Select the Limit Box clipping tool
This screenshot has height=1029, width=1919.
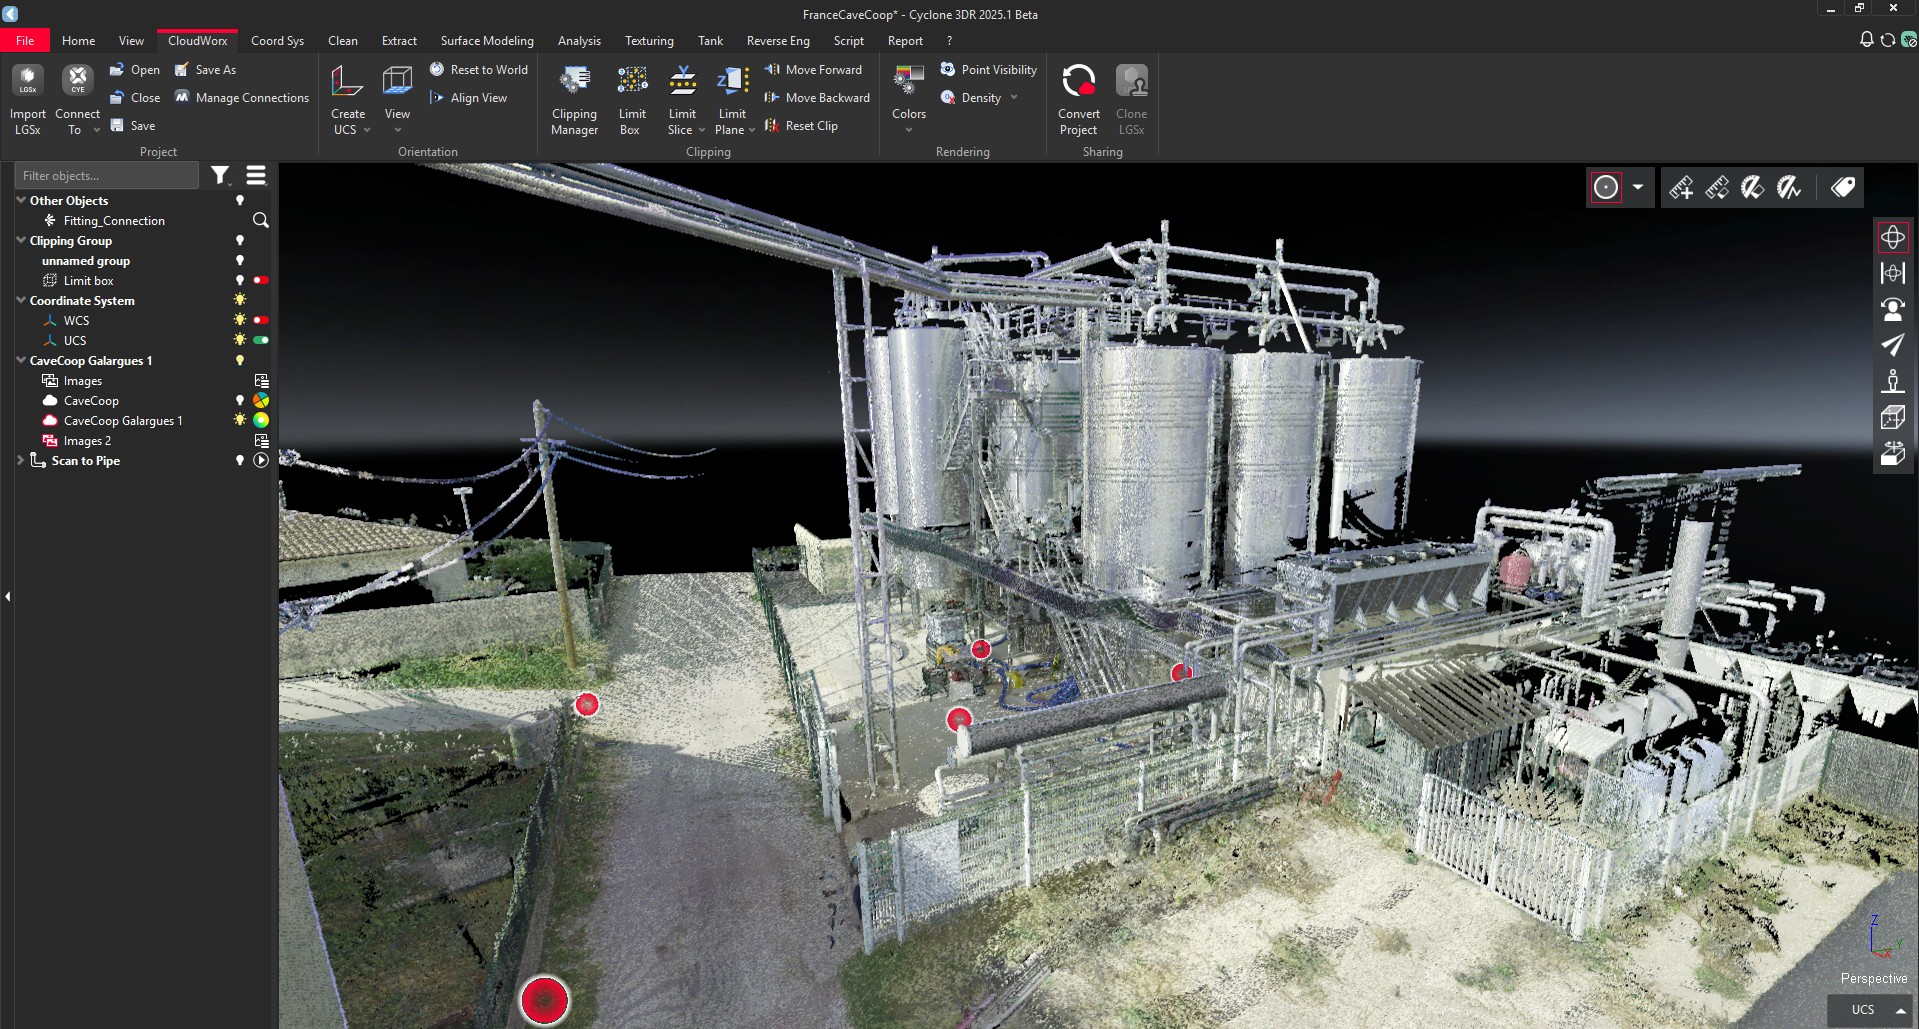[631, 97]
